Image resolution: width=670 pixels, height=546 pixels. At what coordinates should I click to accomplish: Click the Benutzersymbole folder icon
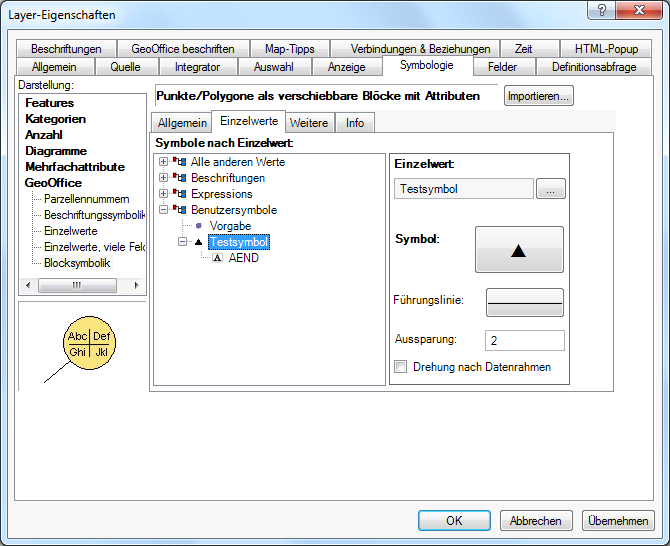181,210
